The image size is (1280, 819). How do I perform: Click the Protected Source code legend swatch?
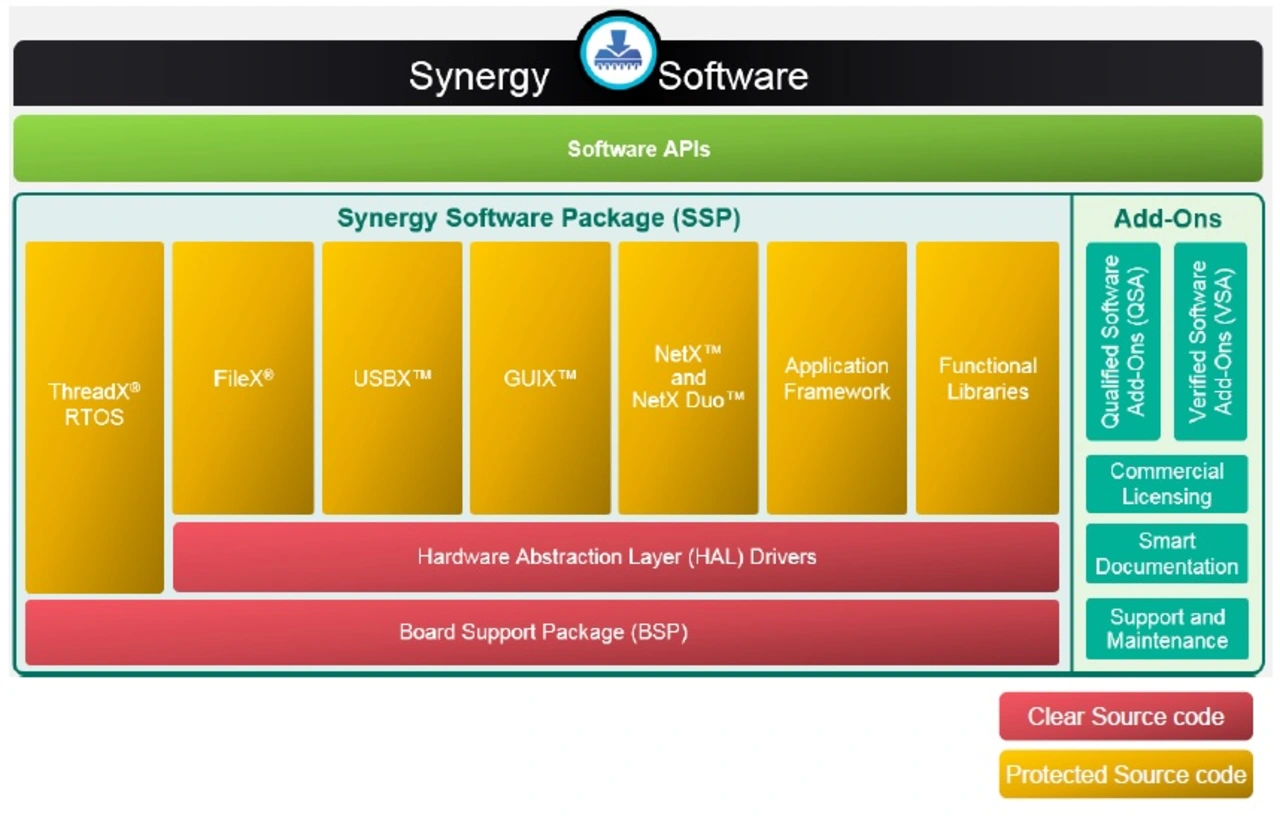[x=1125, y=775]
